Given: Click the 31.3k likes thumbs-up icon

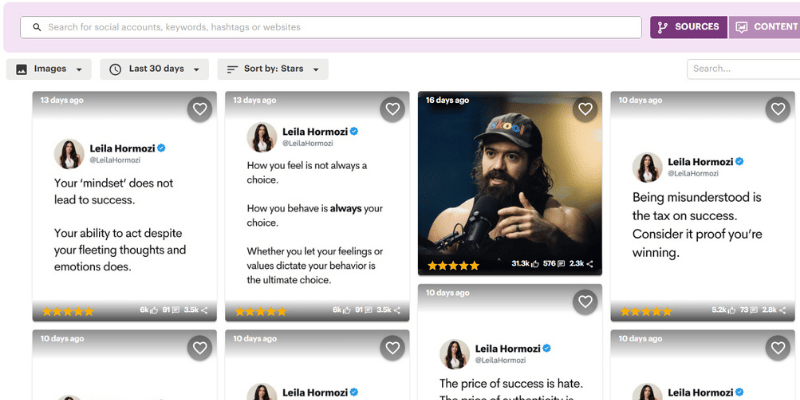Looking at the screenshot, I should click(x=535, y=264).
